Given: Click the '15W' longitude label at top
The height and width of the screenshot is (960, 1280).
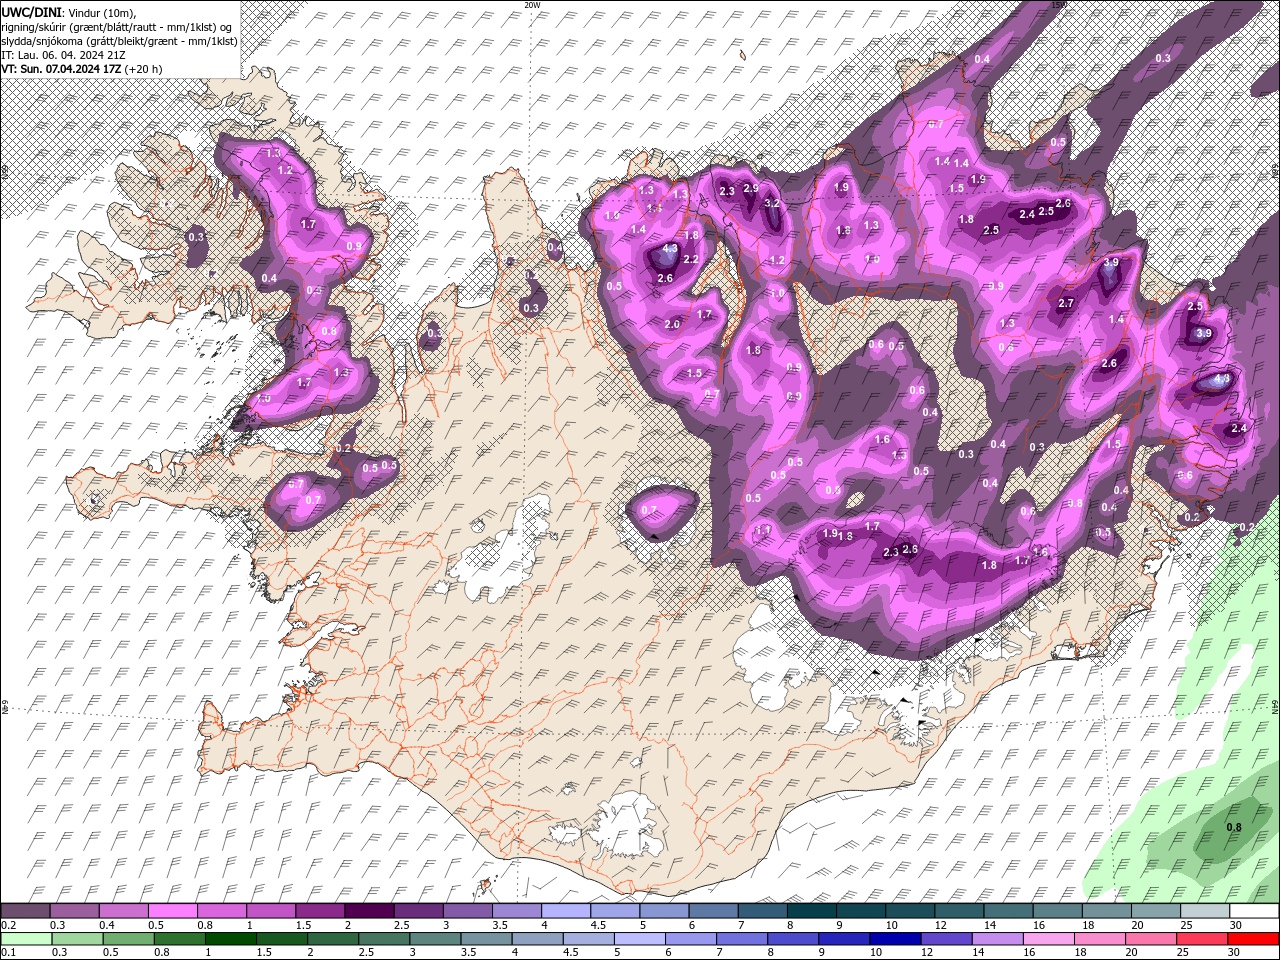Looking at the screenshot, I should [x=1060, y=5].
